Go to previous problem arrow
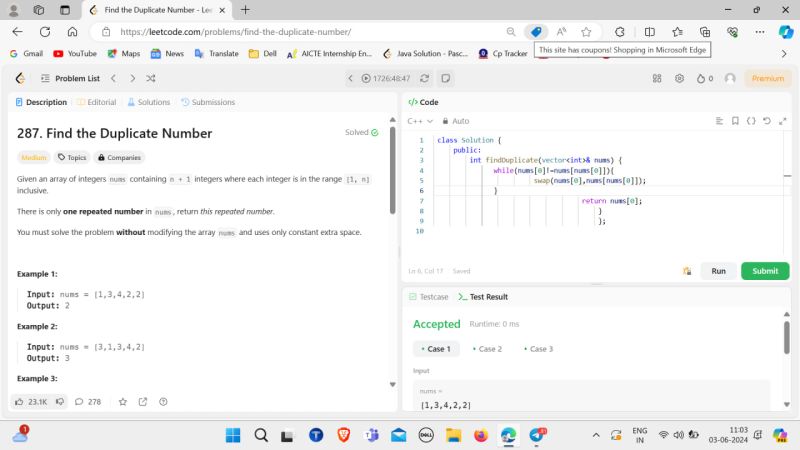The width and height of the screenshot is (800, 450). pos(113,78)
